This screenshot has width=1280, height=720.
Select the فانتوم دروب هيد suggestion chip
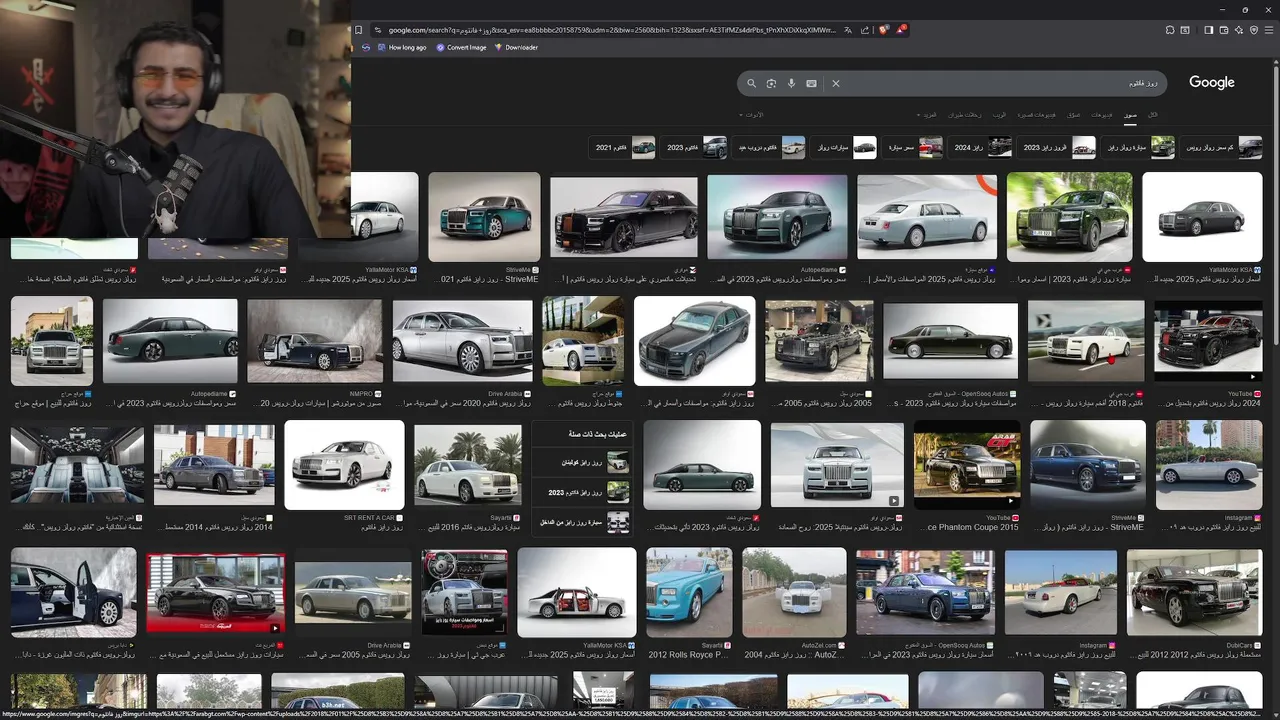tap(768, 148)
